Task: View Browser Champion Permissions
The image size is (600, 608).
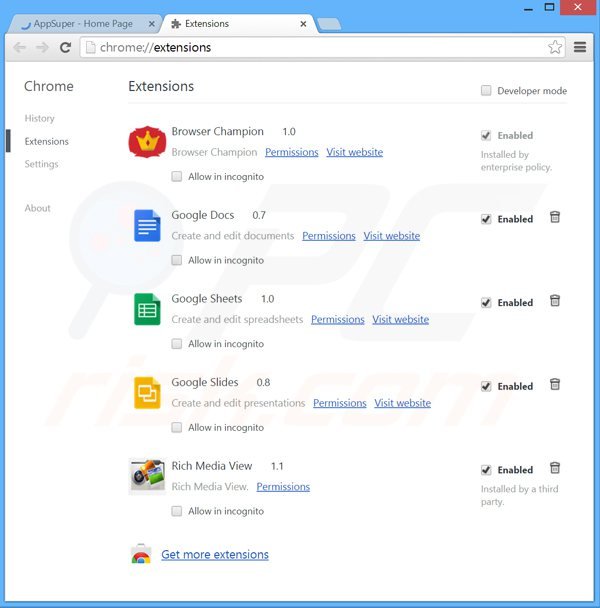Action: pos(292,152)
